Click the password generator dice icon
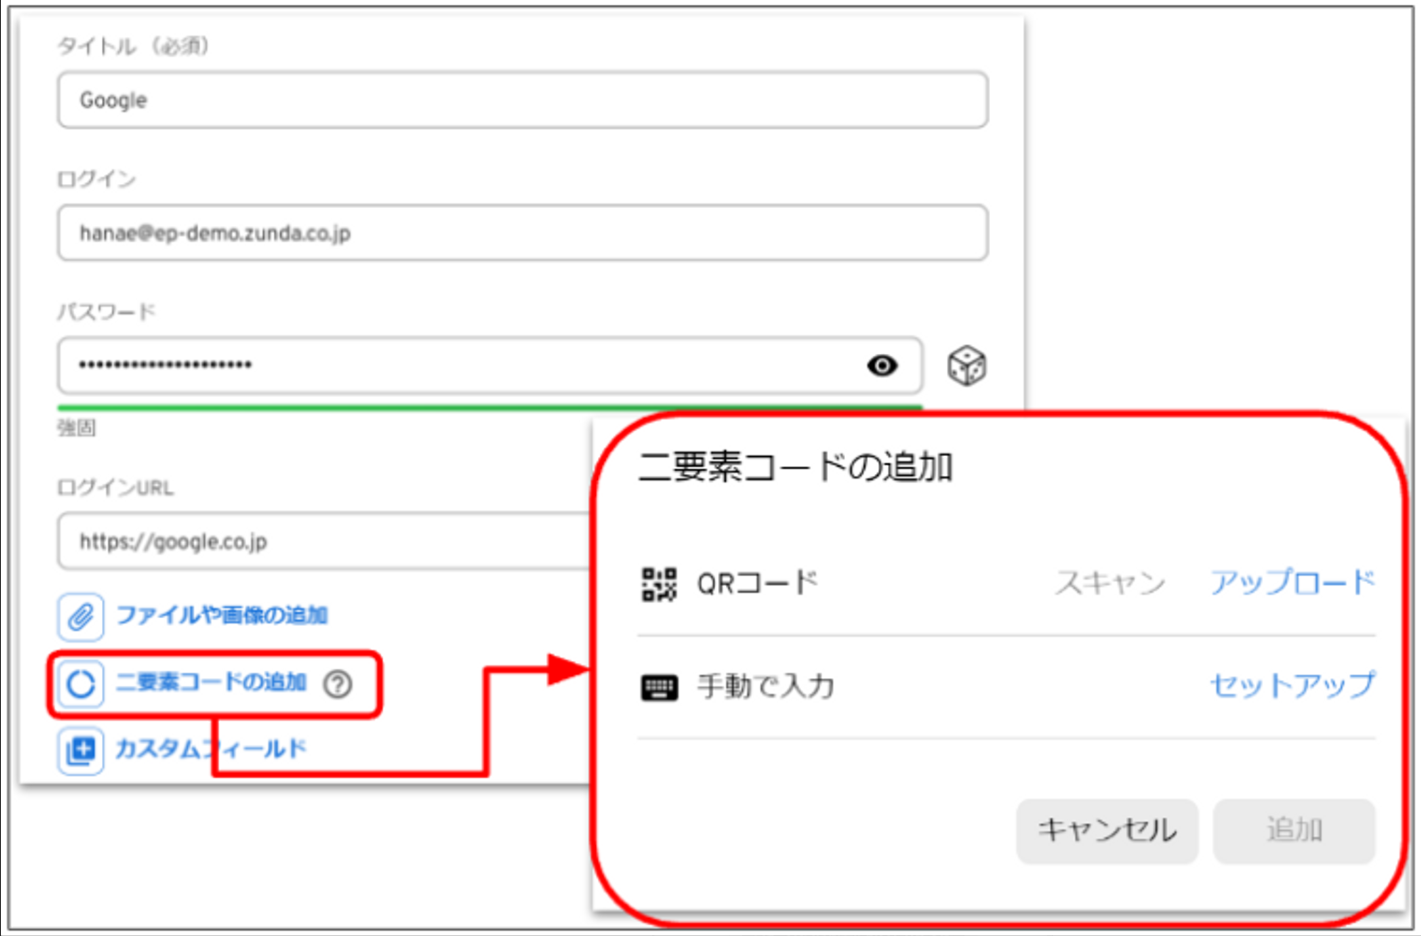Screen dimensions: 1421x936 click(966, 366)
